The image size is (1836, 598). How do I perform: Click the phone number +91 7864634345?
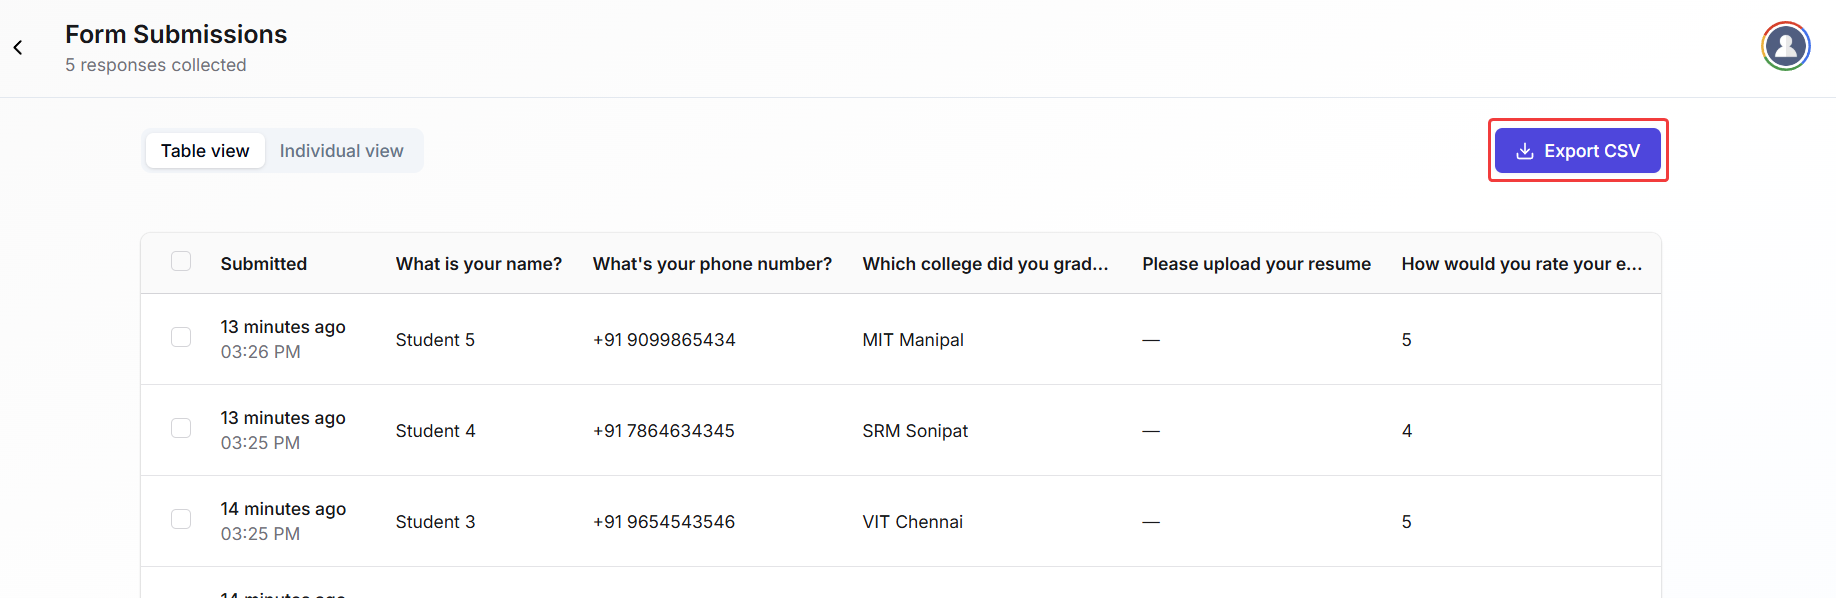pos(664,431)
